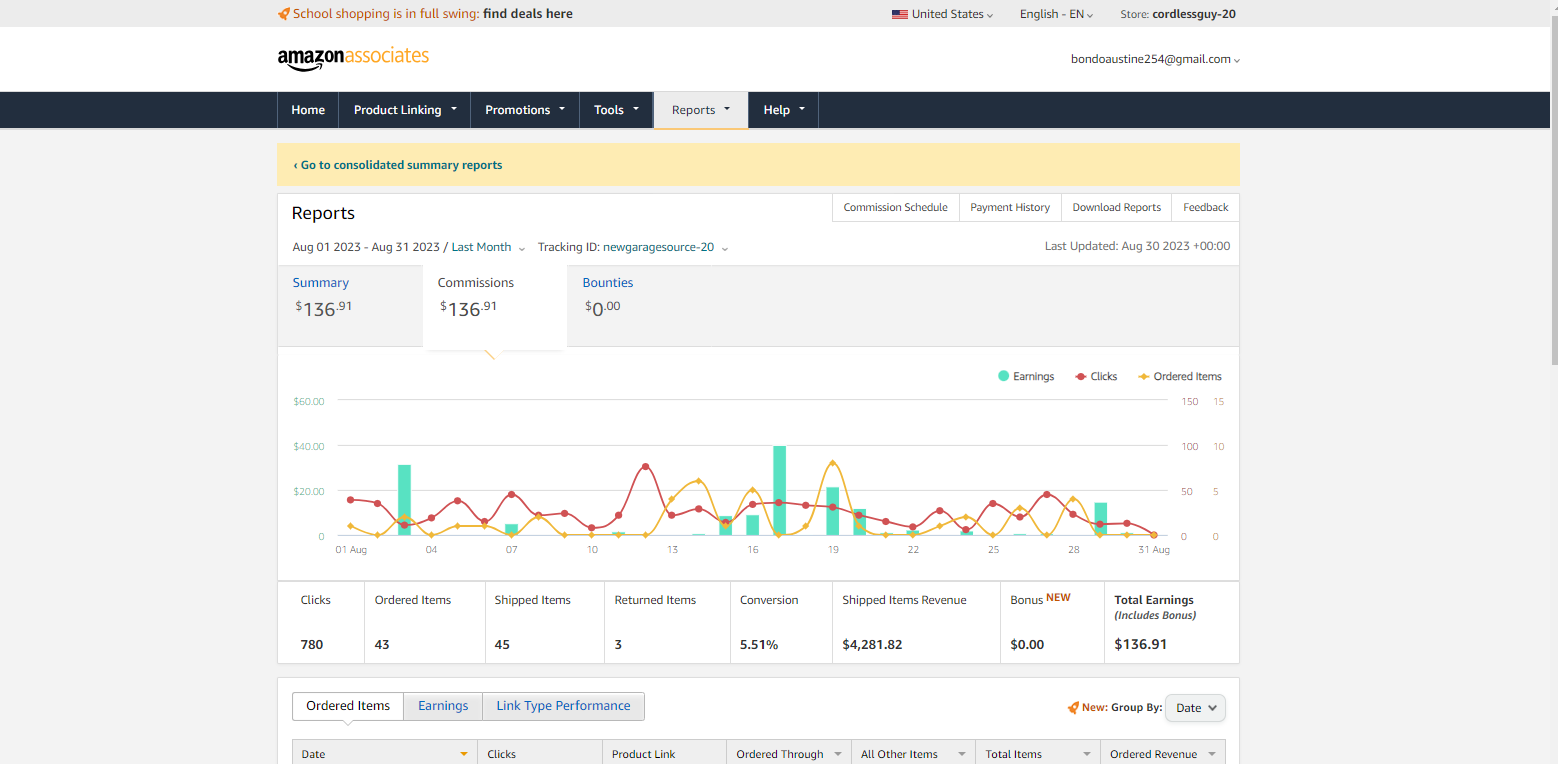The image size is (1558, 764).
Task: Click the rocket icon next to New: Group By
Action: [1074, 707]
